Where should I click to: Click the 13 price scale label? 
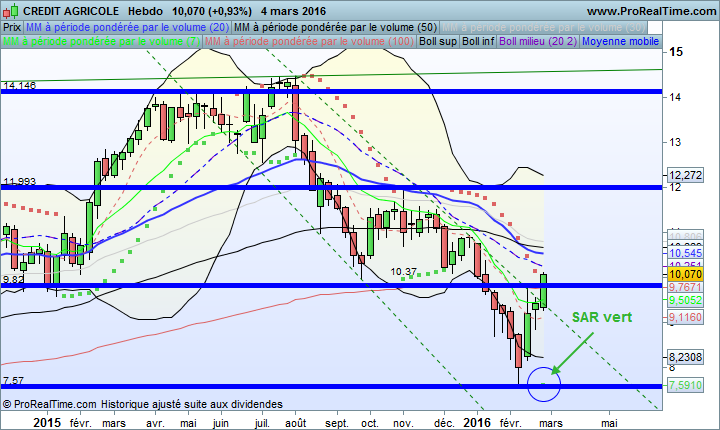point(675,142)
